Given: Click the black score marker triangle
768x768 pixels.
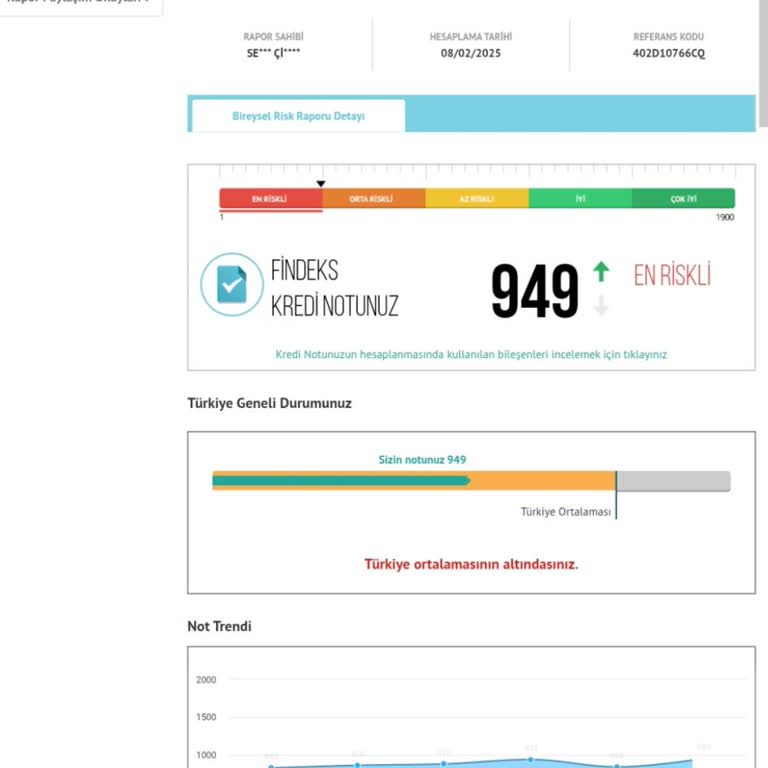Looking at the screenshot, I should 321,184.
